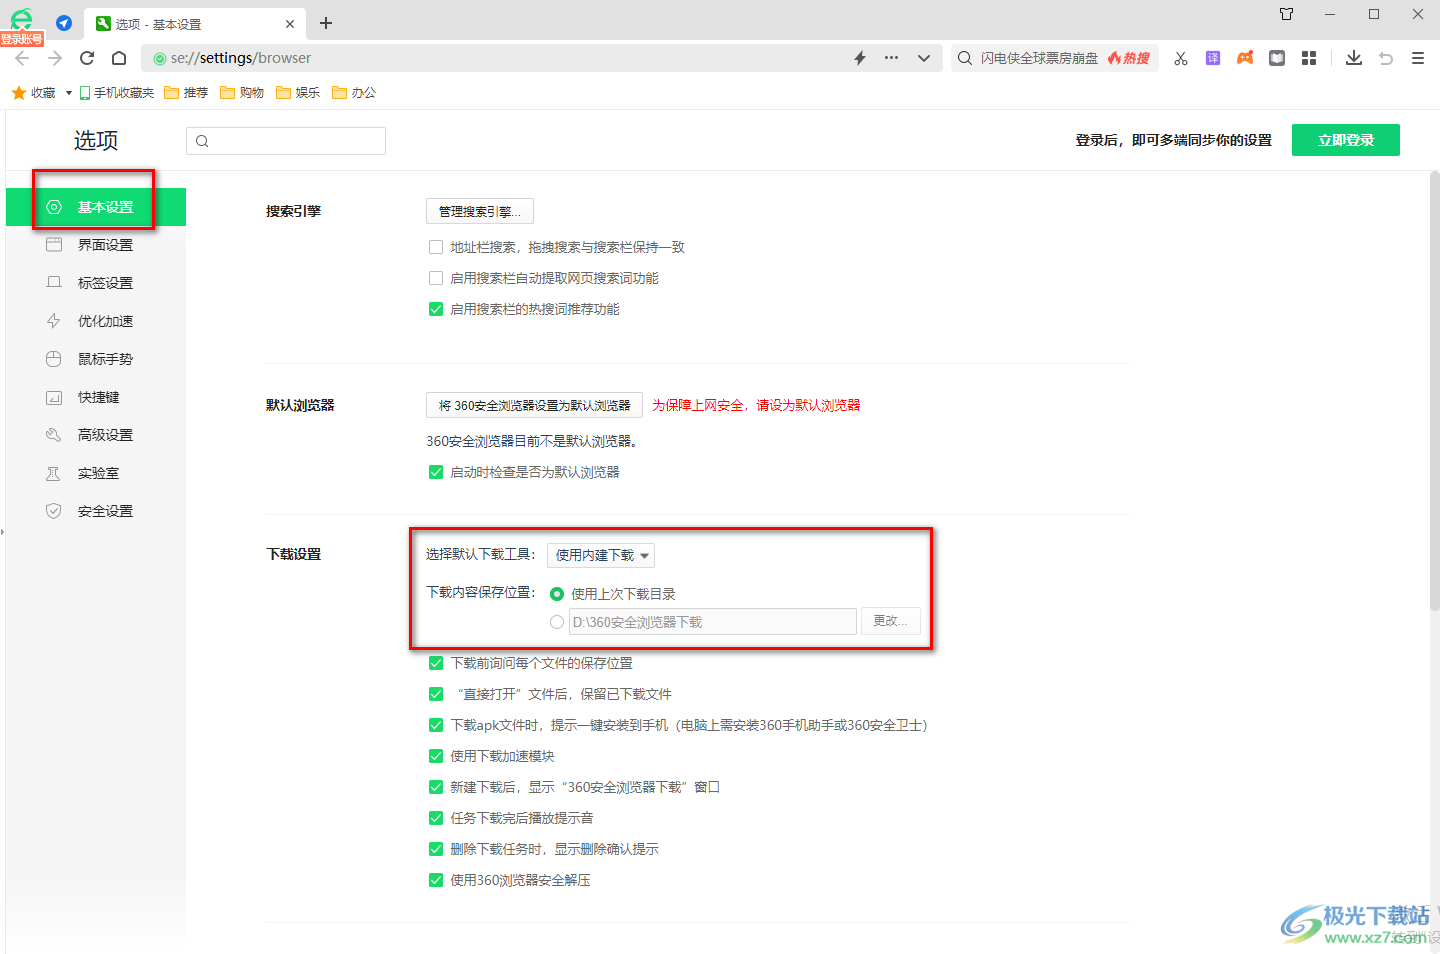Image resolution: width=1440 pixels, height=954 pixels.
Task: Open the three-dot menu in address bar
Action: (x=891, y=58)
